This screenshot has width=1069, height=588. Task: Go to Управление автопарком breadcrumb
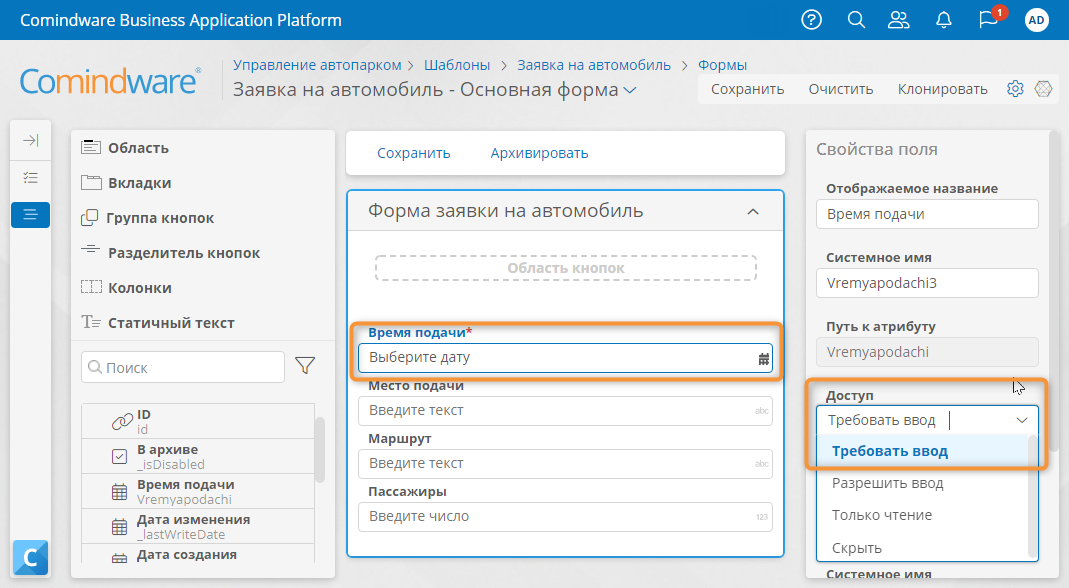pyautogui.click(x=317, y=65)
